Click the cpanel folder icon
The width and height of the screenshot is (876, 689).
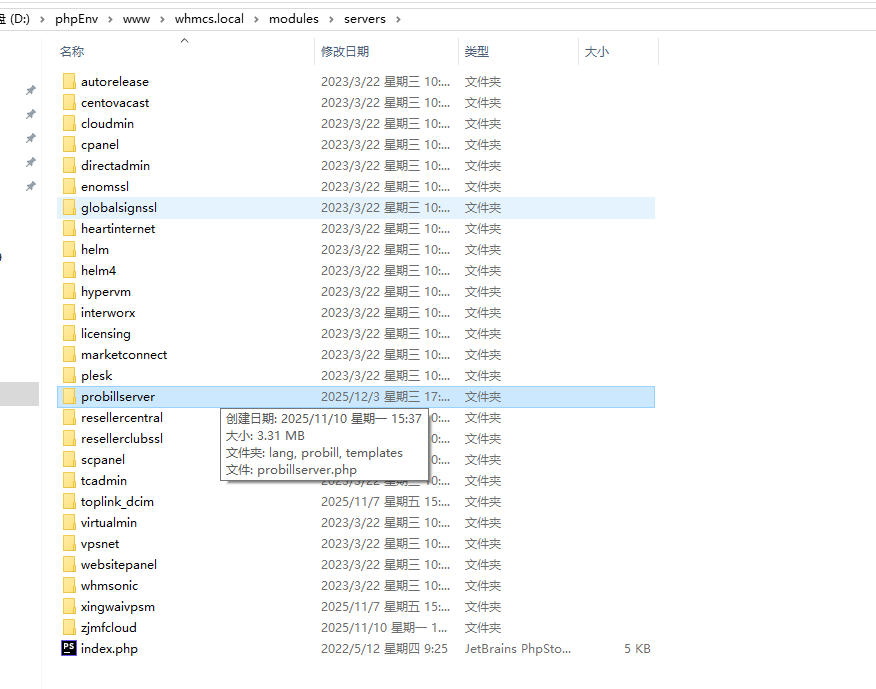click(69, 145)
